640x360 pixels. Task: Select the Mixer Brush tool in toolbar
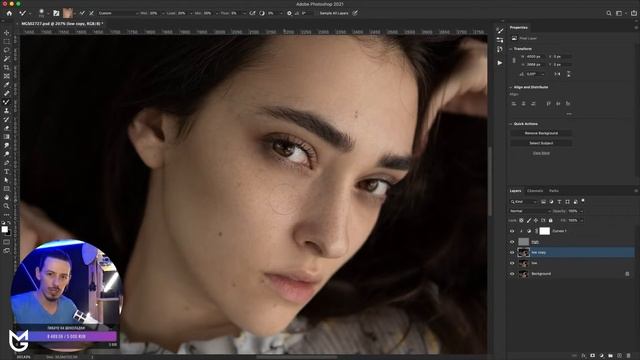(x=7, y=102)
